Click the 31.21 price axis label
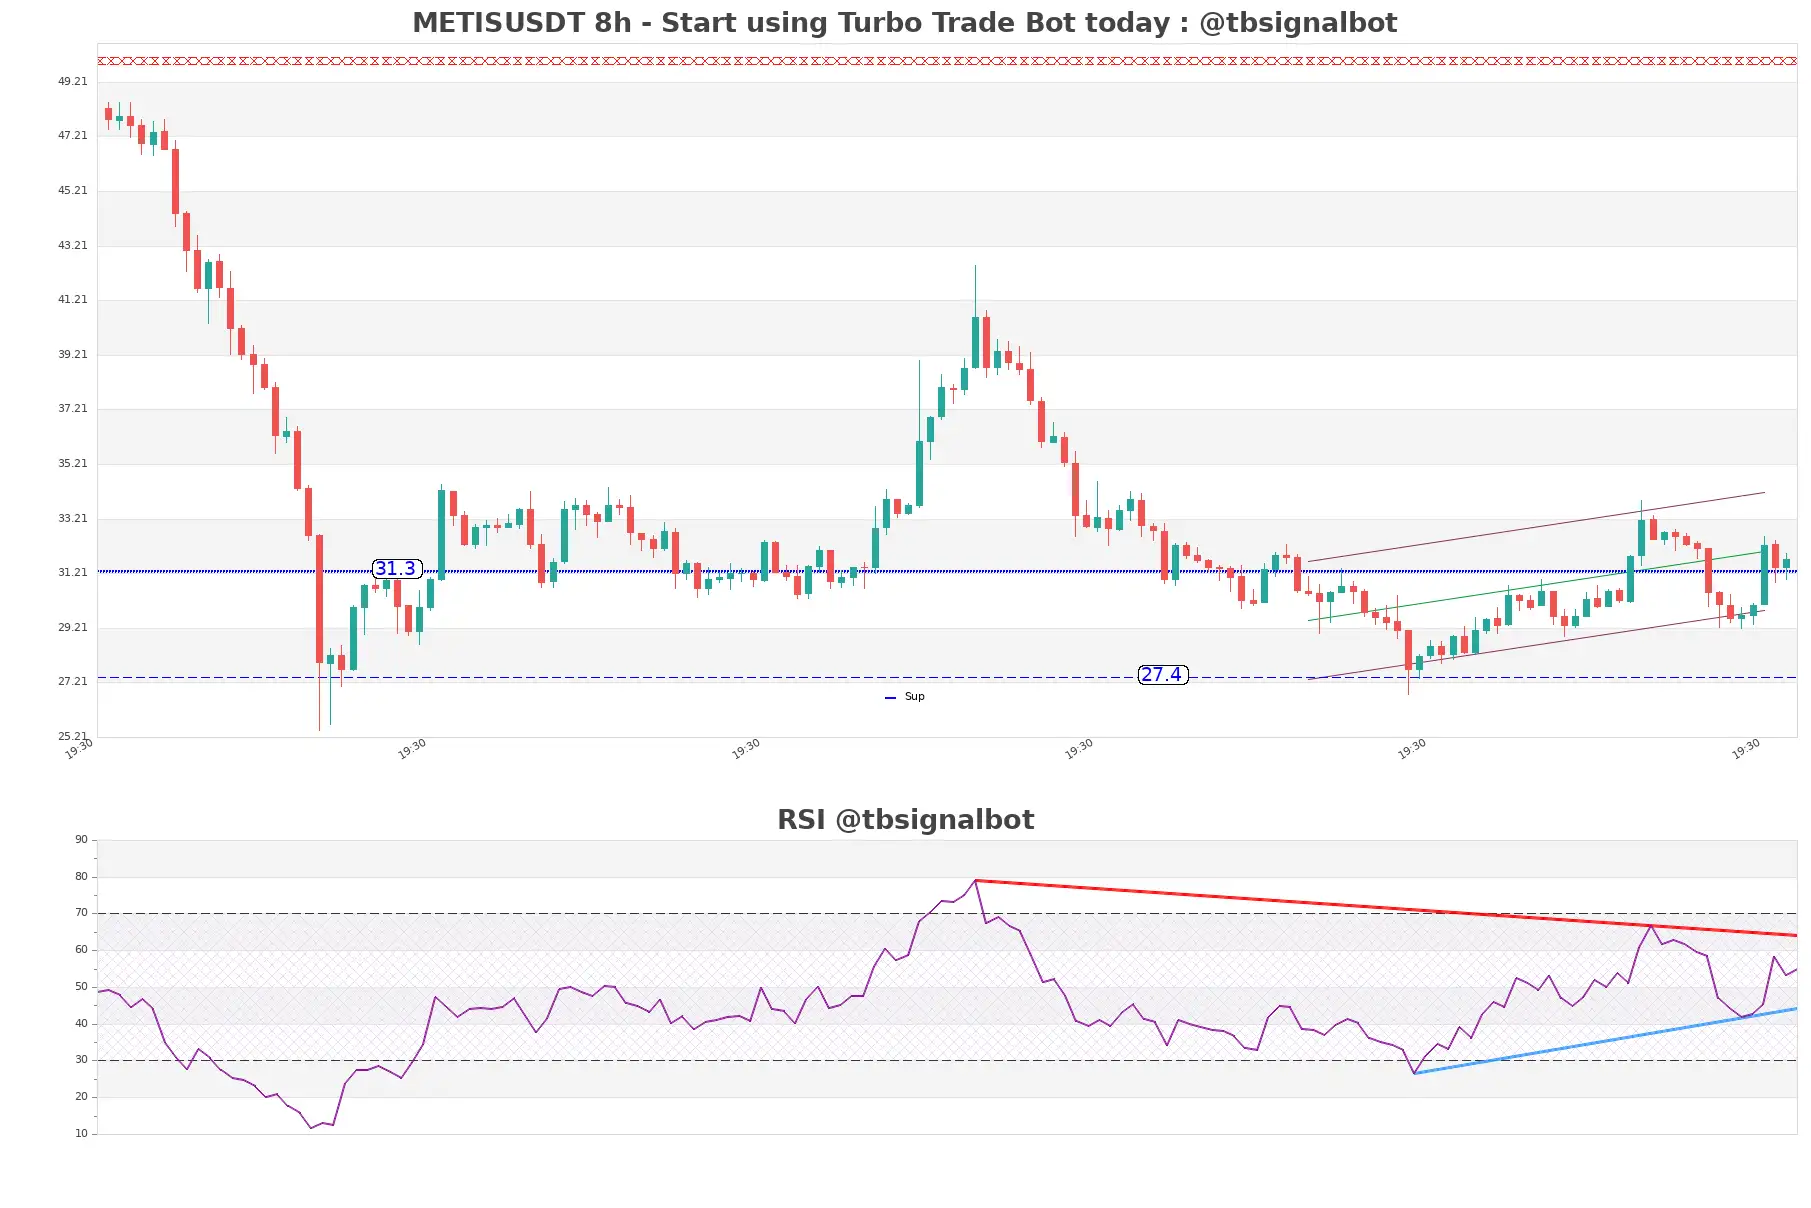Image resolution: width=1811 pixels, height=1208 pixels. pyautogui.click(x=73, y=572)
